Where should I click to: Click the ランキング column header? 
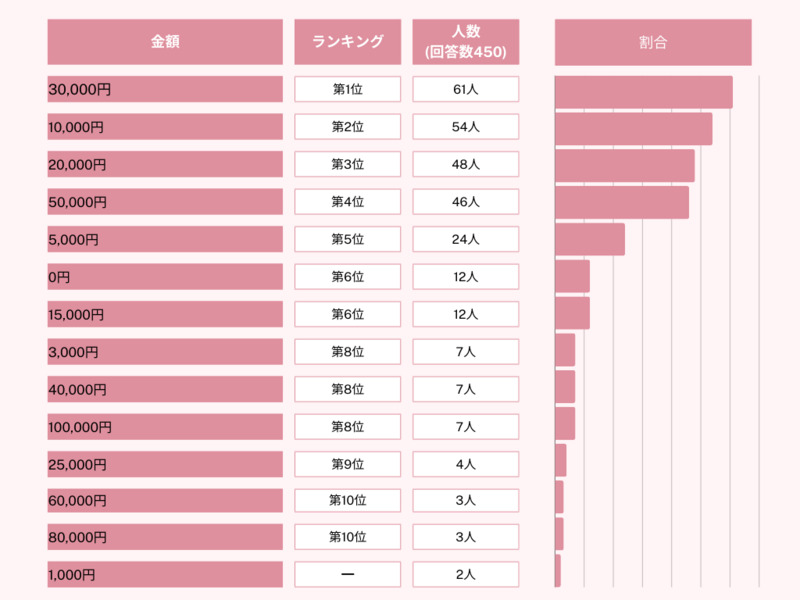pos(347,42)
